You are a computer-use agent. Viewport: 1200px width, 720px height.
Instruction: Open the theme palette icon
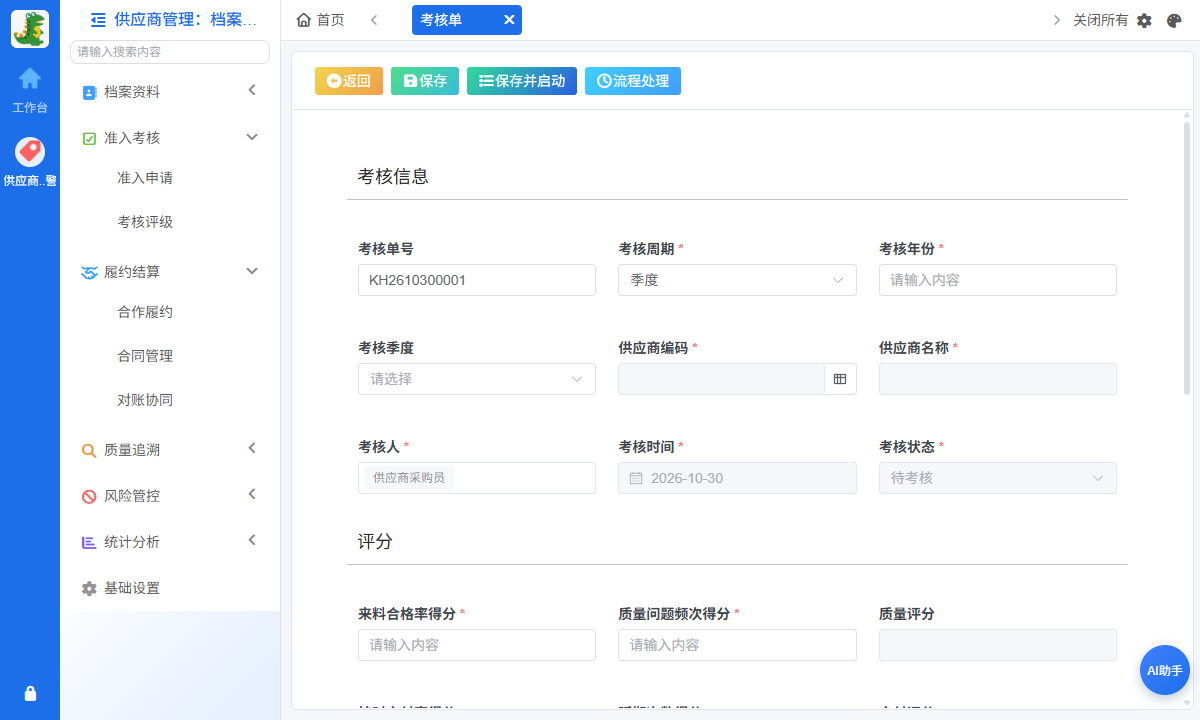[x=1174, y=20]
